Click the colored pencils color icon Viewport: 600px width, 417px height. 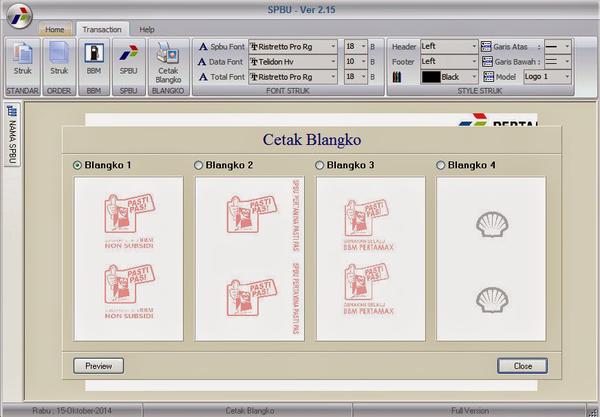point(397,77)
